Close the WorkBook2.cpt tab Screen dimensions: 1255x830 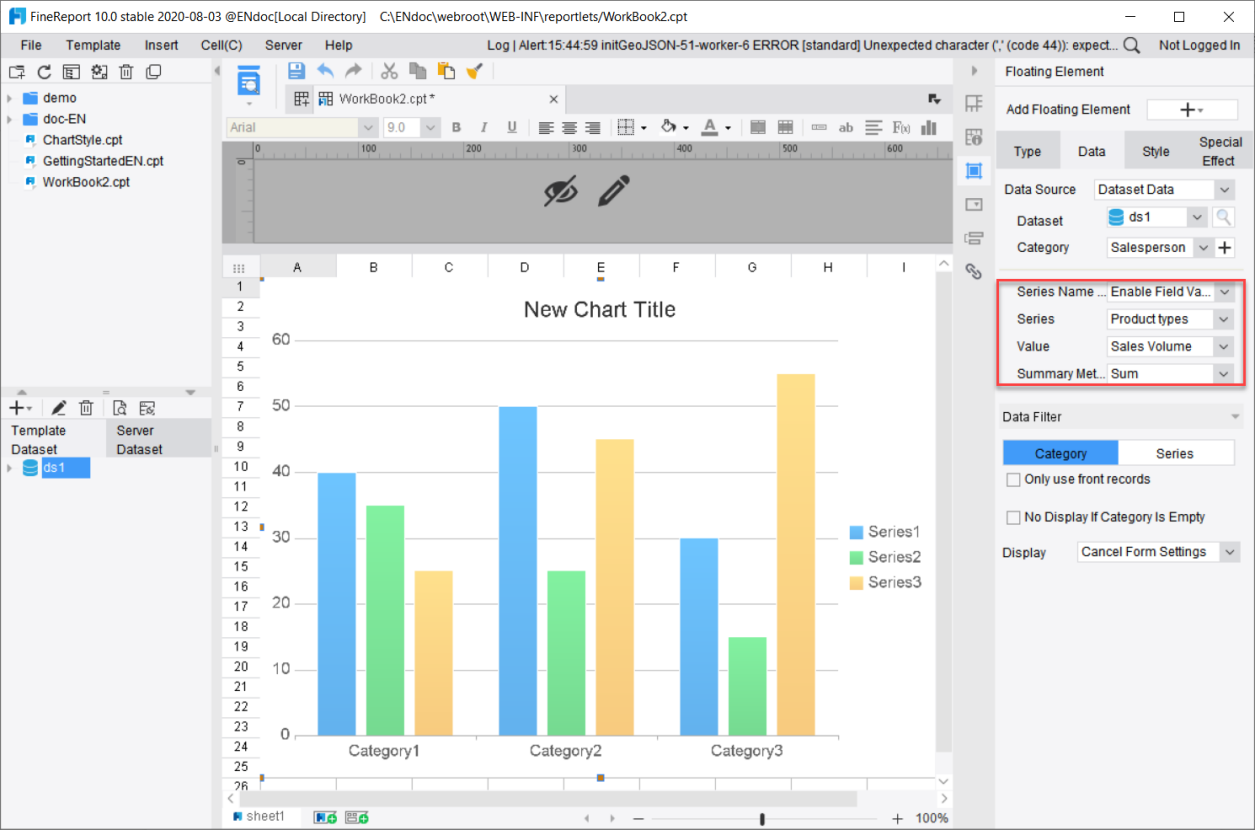pyautogui.click(x=554, y=98)
